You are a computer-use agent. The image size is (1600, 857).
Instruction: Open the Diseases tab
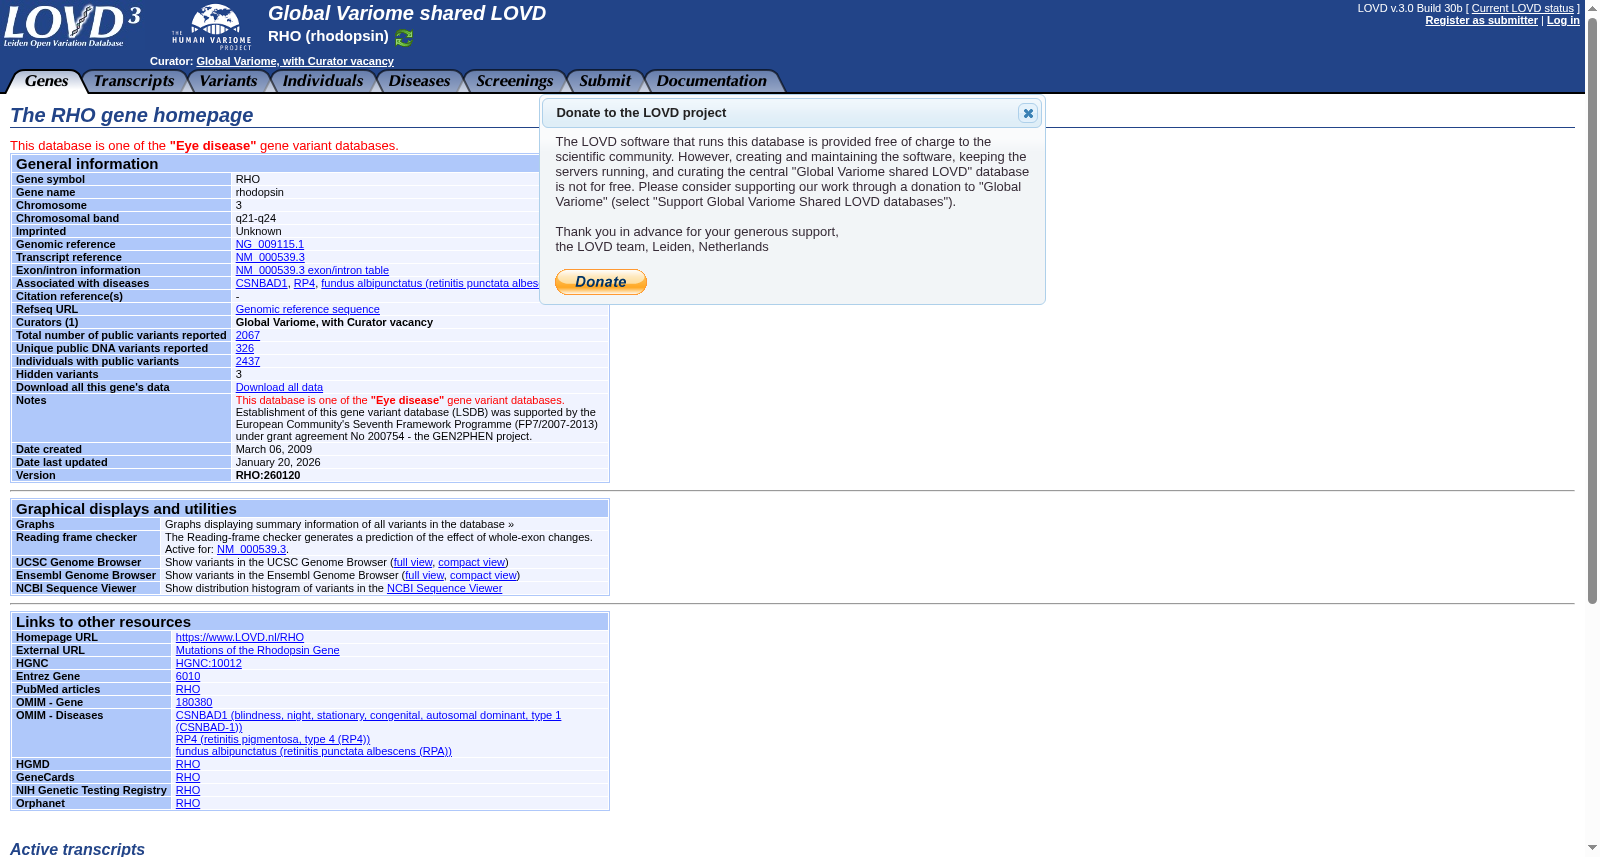(x=419, y=81)
